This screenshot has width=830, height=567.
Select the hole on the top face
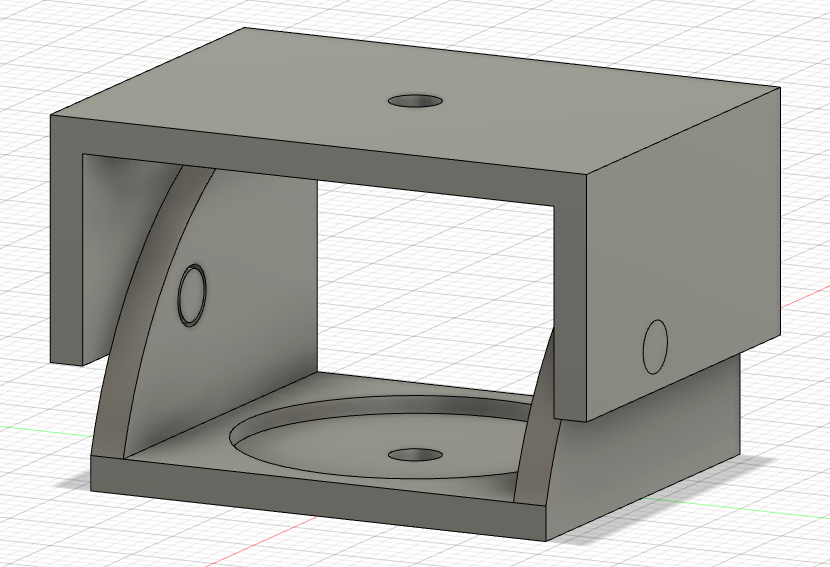click(415, 101)
